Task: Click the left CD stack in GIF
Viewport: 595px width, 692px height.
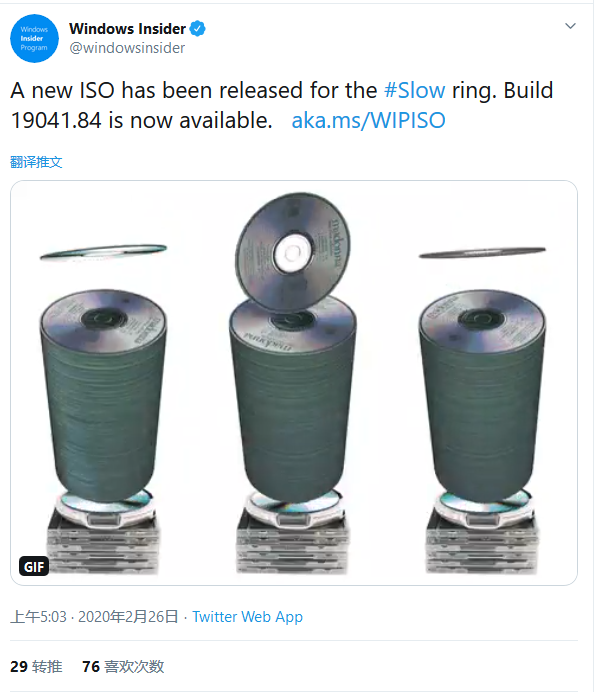Action: click(103, 395)
